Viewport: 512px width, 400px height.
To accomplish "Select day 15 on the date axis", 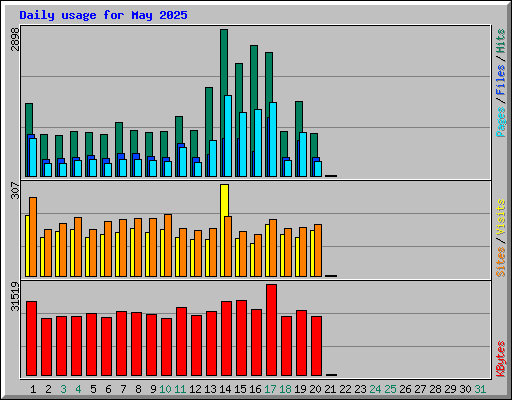I will coord(240,389).
